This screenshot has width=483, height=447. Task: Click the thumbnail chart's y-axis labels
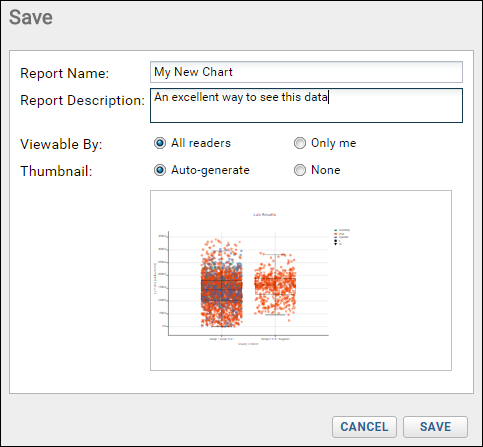[162, 281]
